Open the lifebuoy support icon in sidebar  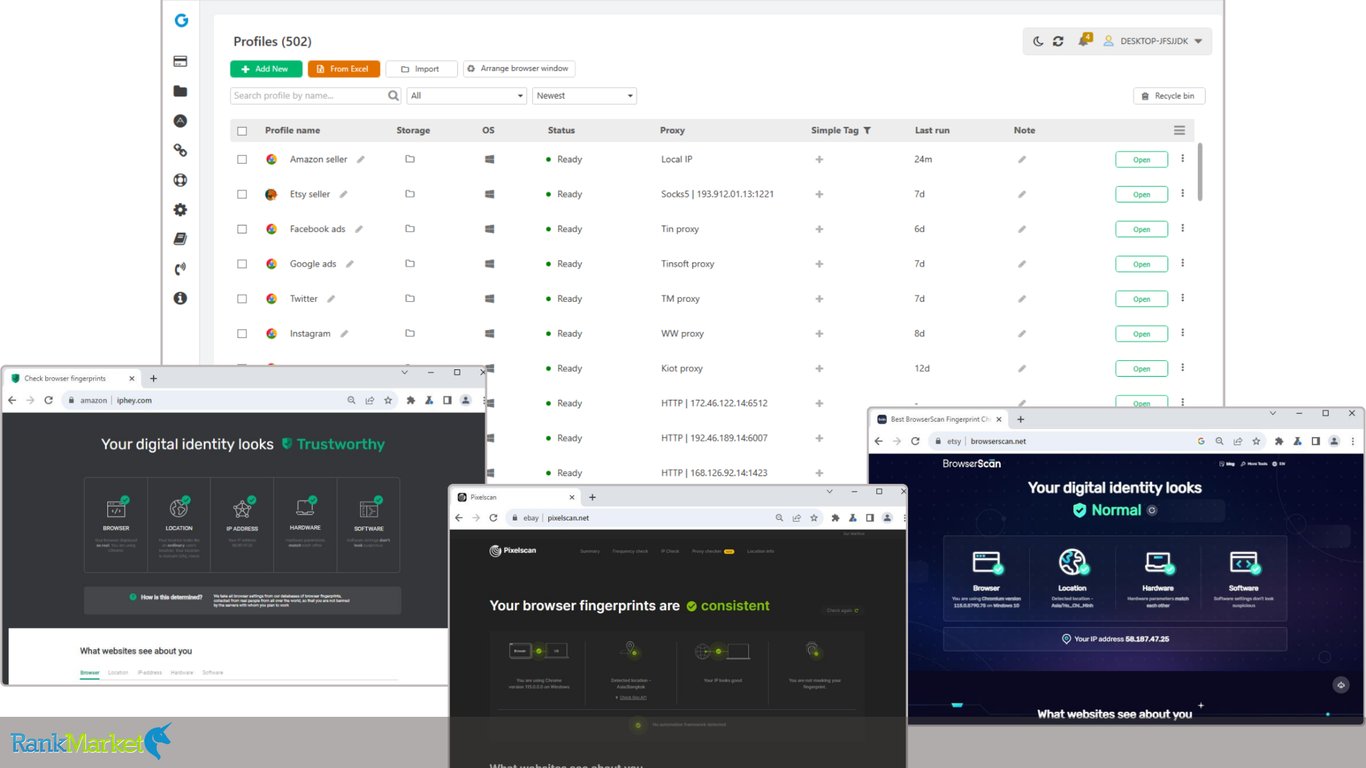pos(180,180)
